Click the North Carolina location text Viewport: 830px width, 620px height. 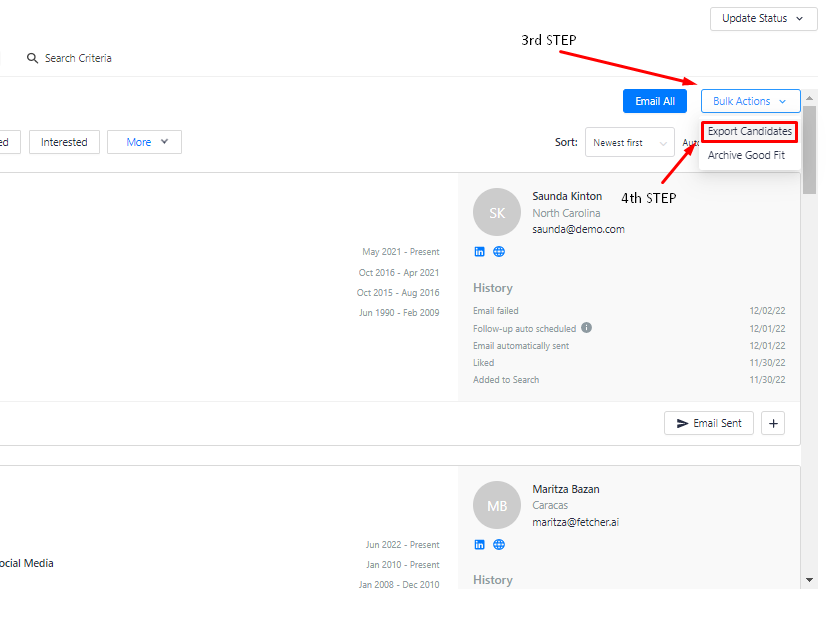566,213
